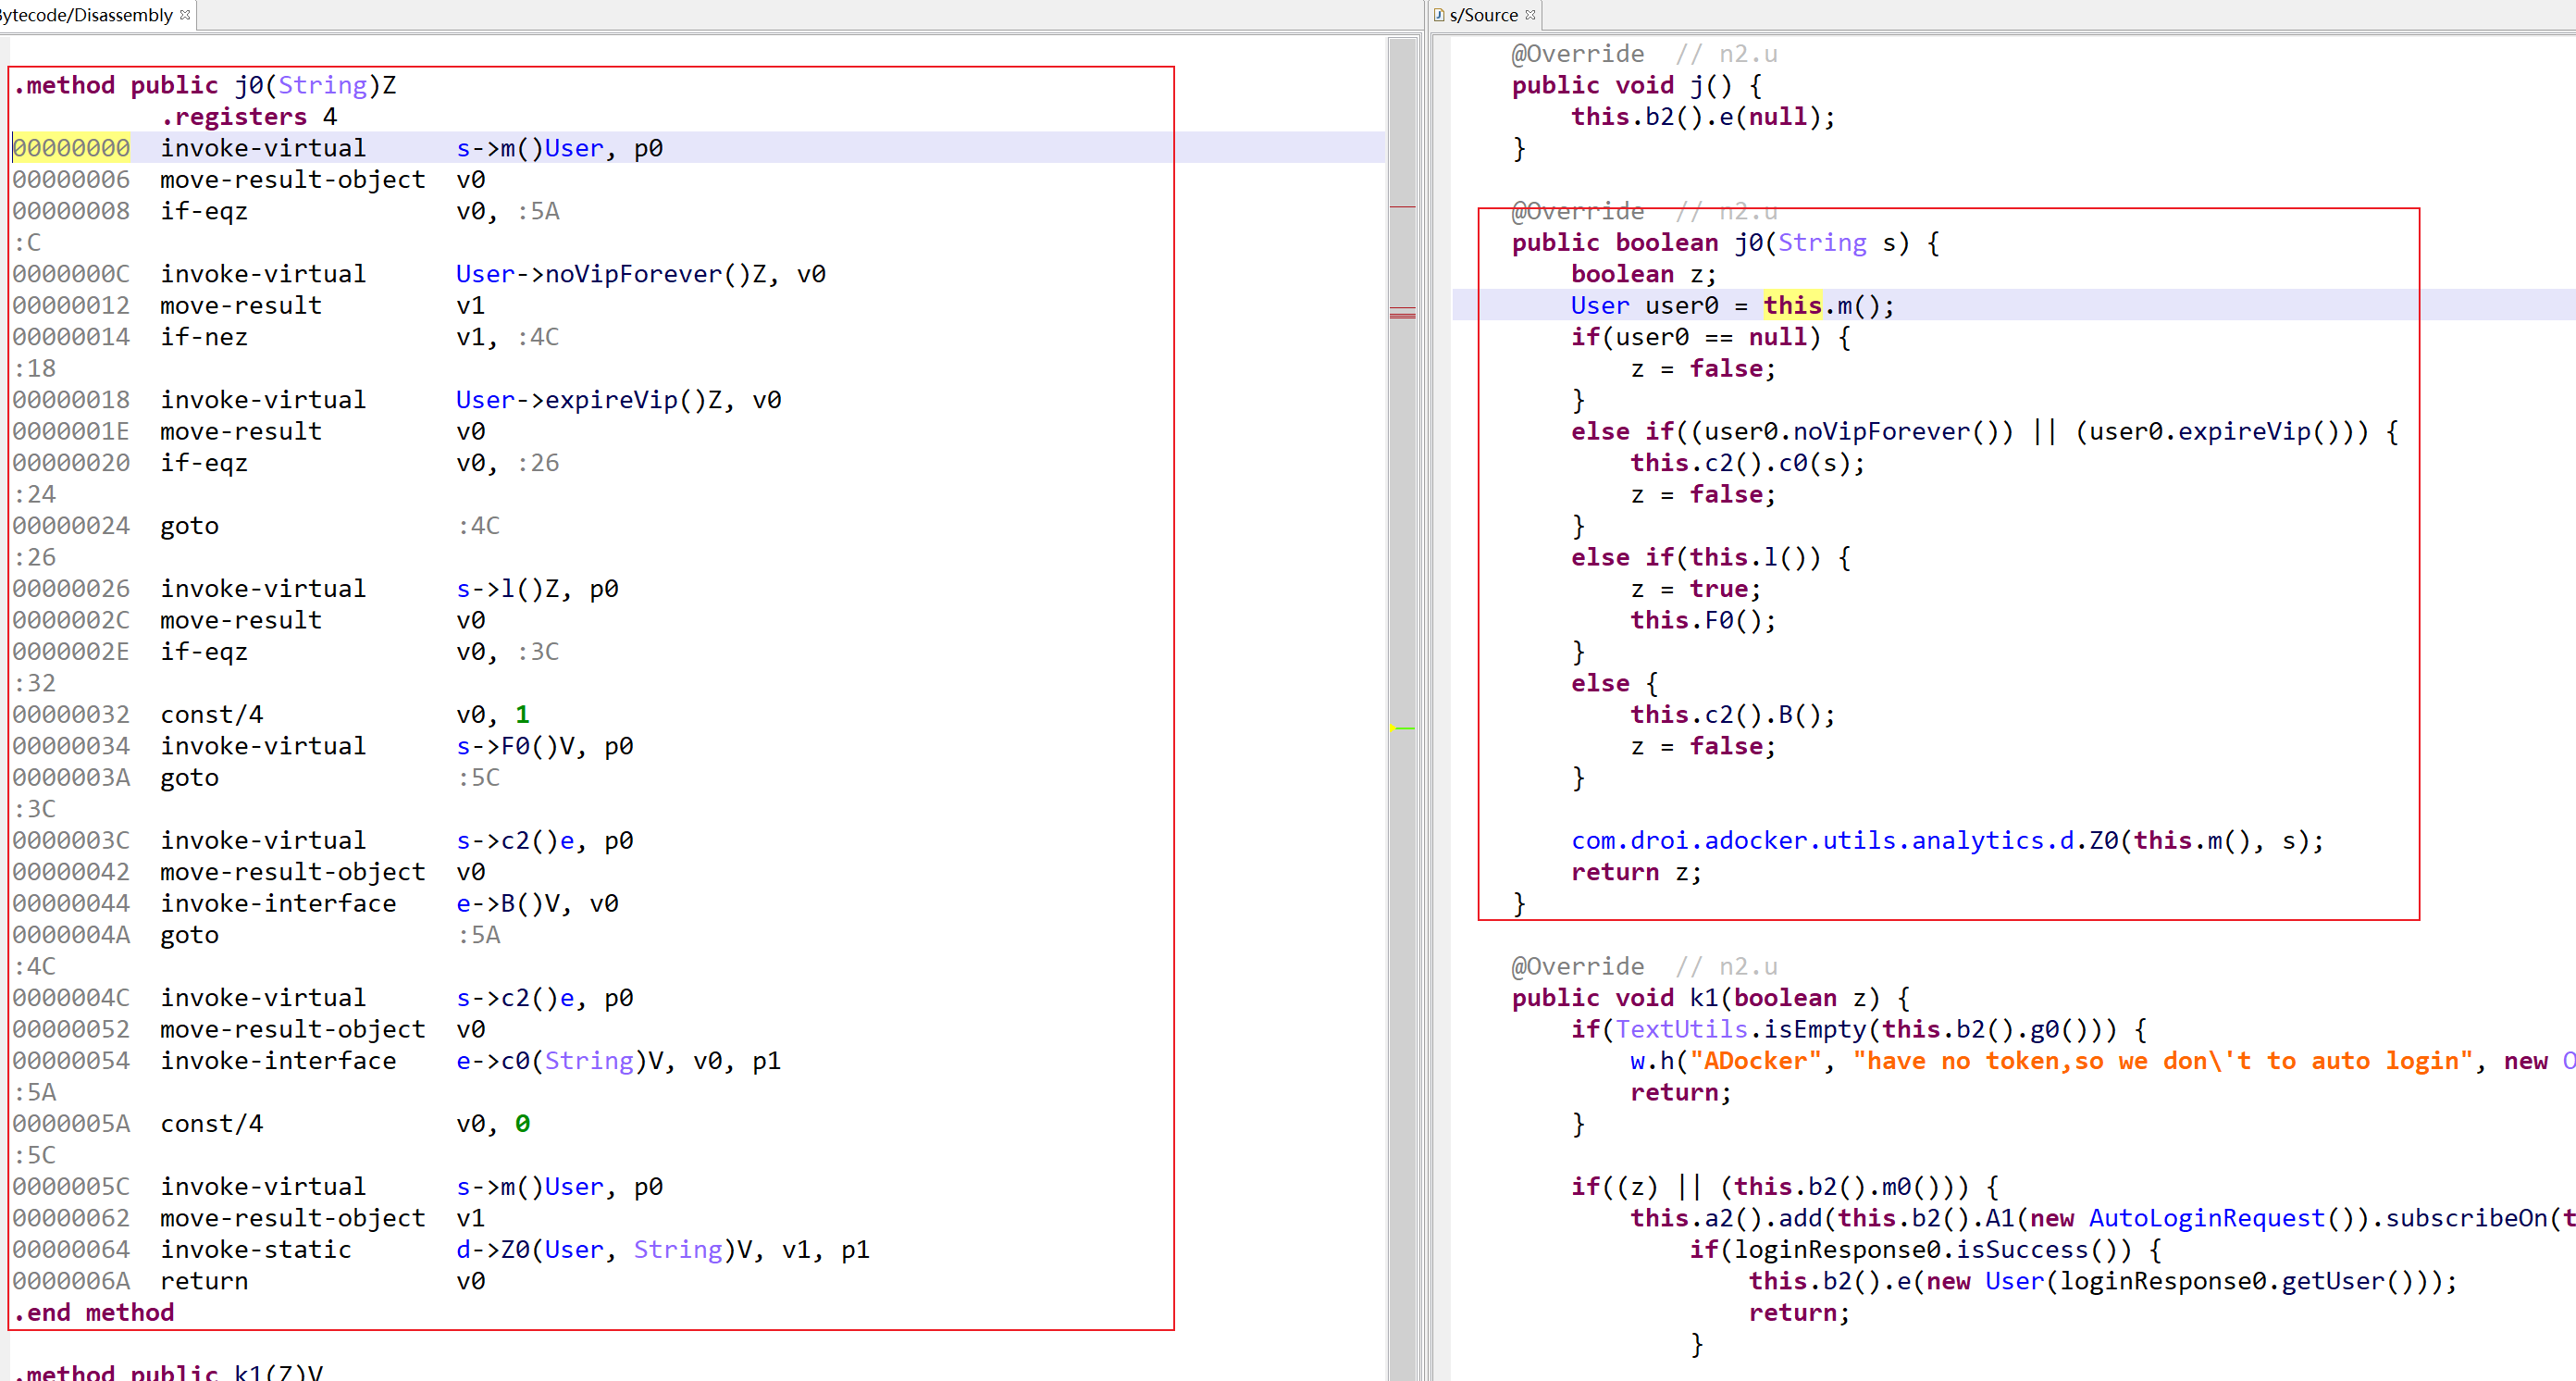This screenshot has height=1381, width=2576.
Task: Close the s/Source tab
Action: 1530,15
